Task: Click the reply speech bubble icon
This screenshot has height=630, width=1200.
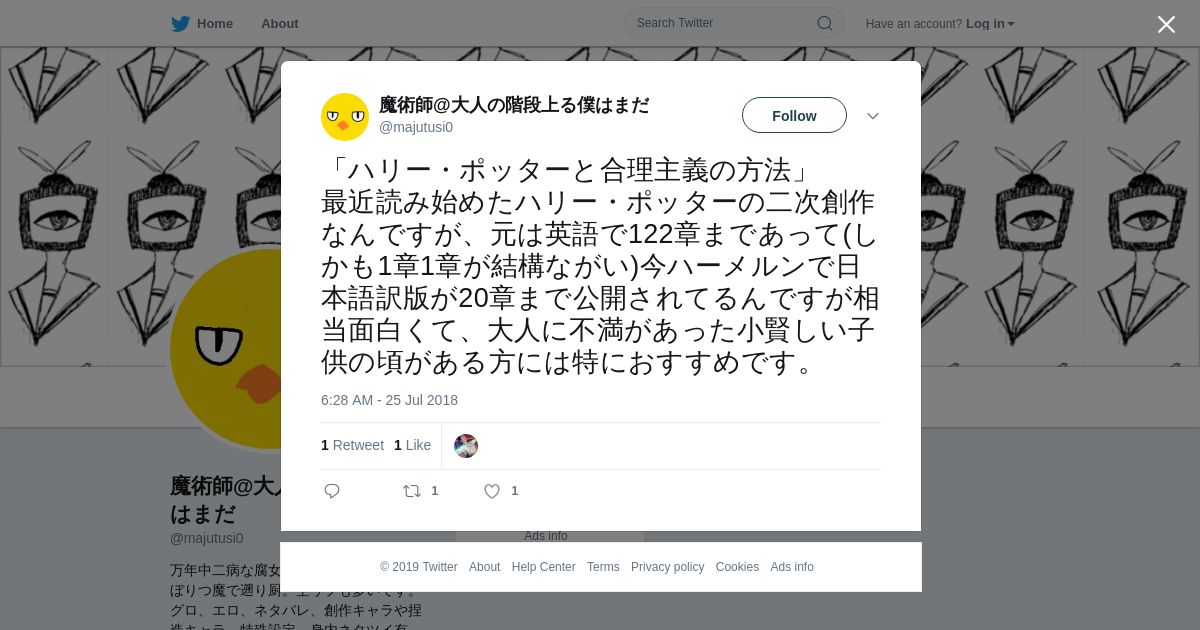Action: tap(332, 491)
